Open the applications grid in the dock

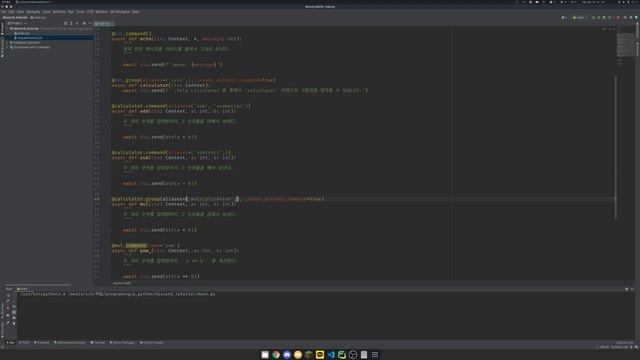pos(375,355)
